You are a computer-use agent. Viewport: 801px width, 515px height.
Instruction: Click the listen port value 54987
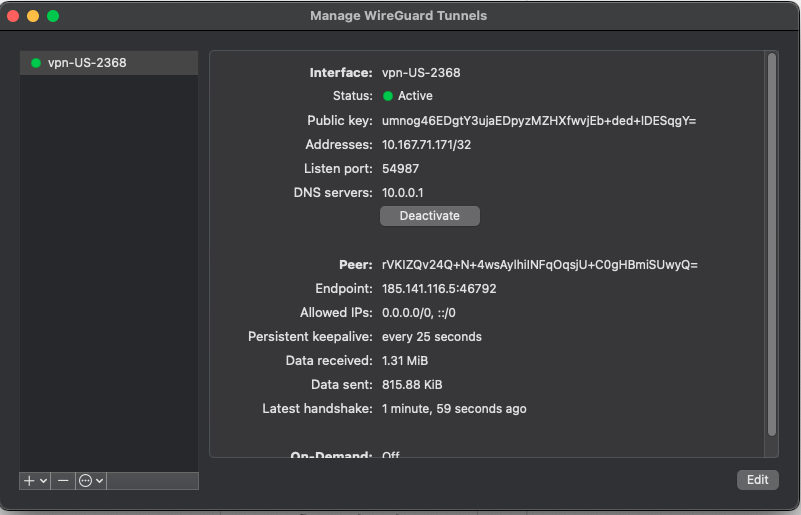[400, 169]
